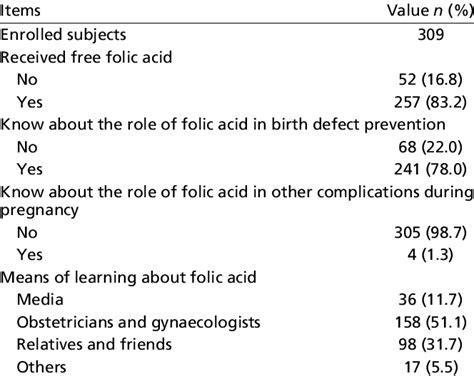Click the other complications during pregnancy heading
The image size is (474, 376).
(237, 201)
